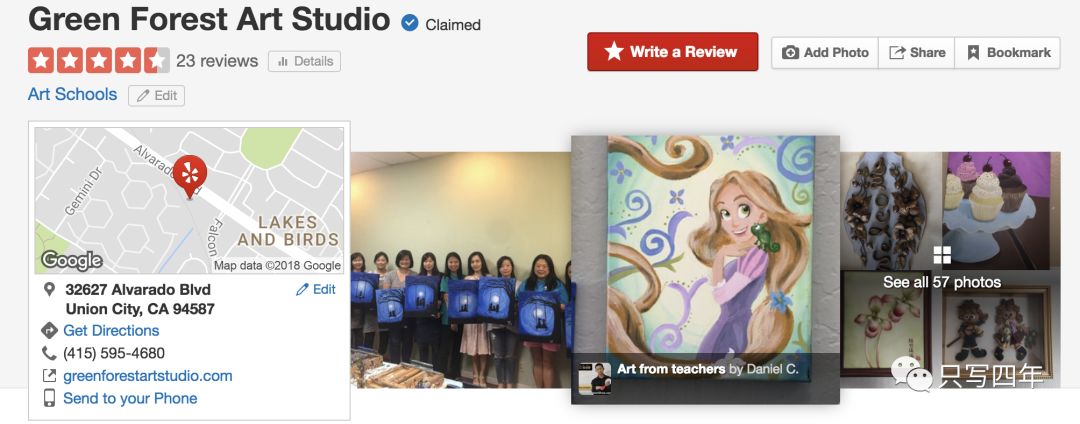Image resolution: width=1080 pixels, height=424 pixels.
Task: Click the Google logo on map
Action: coord(72,261)
